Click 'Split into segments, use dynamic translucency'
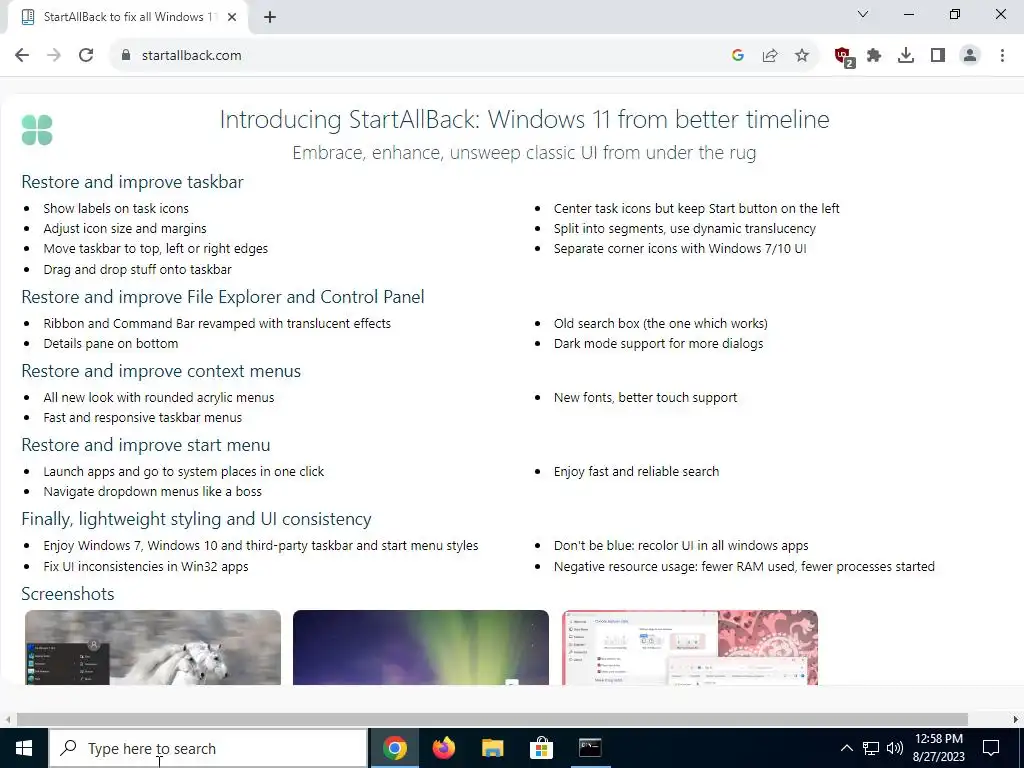 pyautogui.click(x=684, y=229)
